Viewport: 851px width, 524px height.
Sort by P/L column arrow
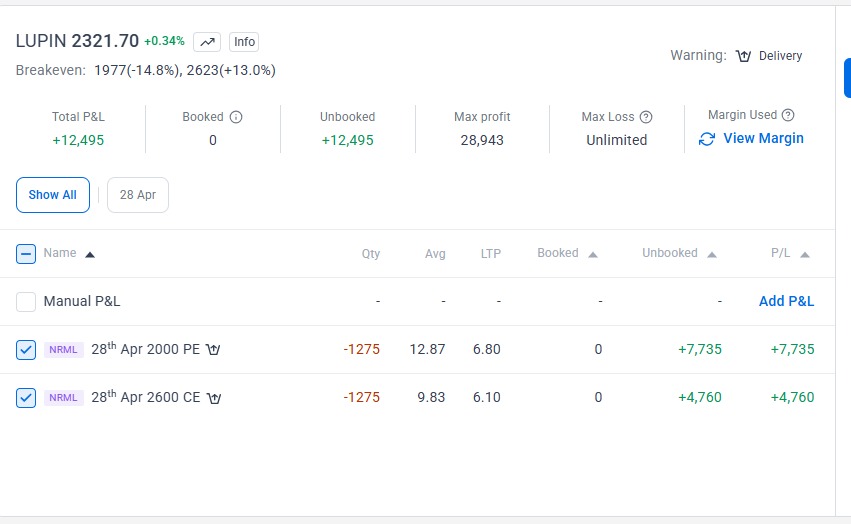805,254
